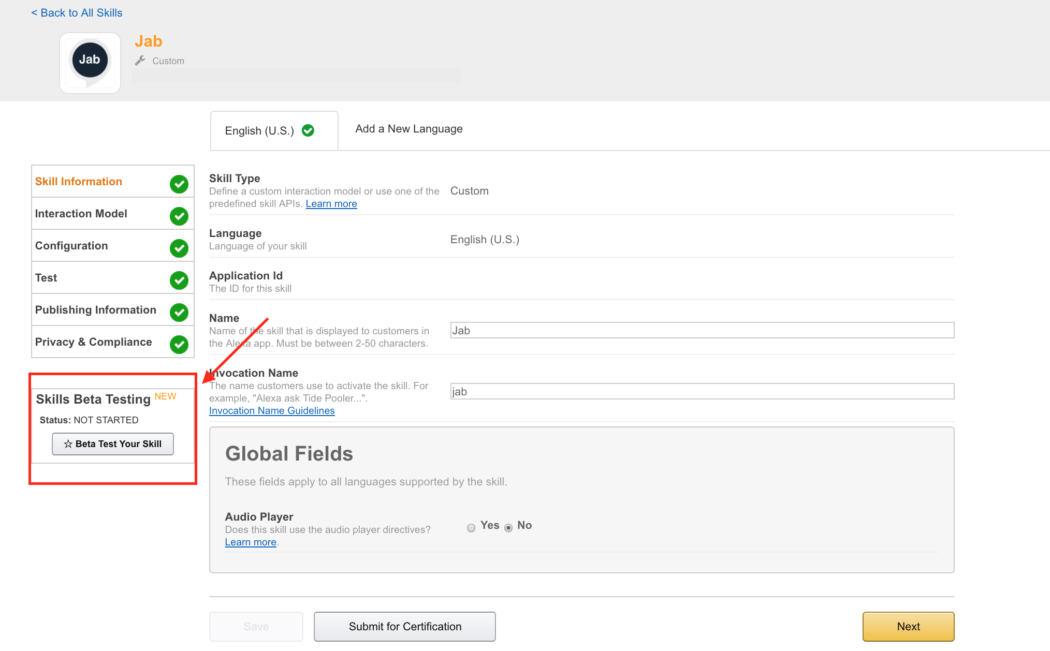Click the disabled Save button

coord(256,626)
